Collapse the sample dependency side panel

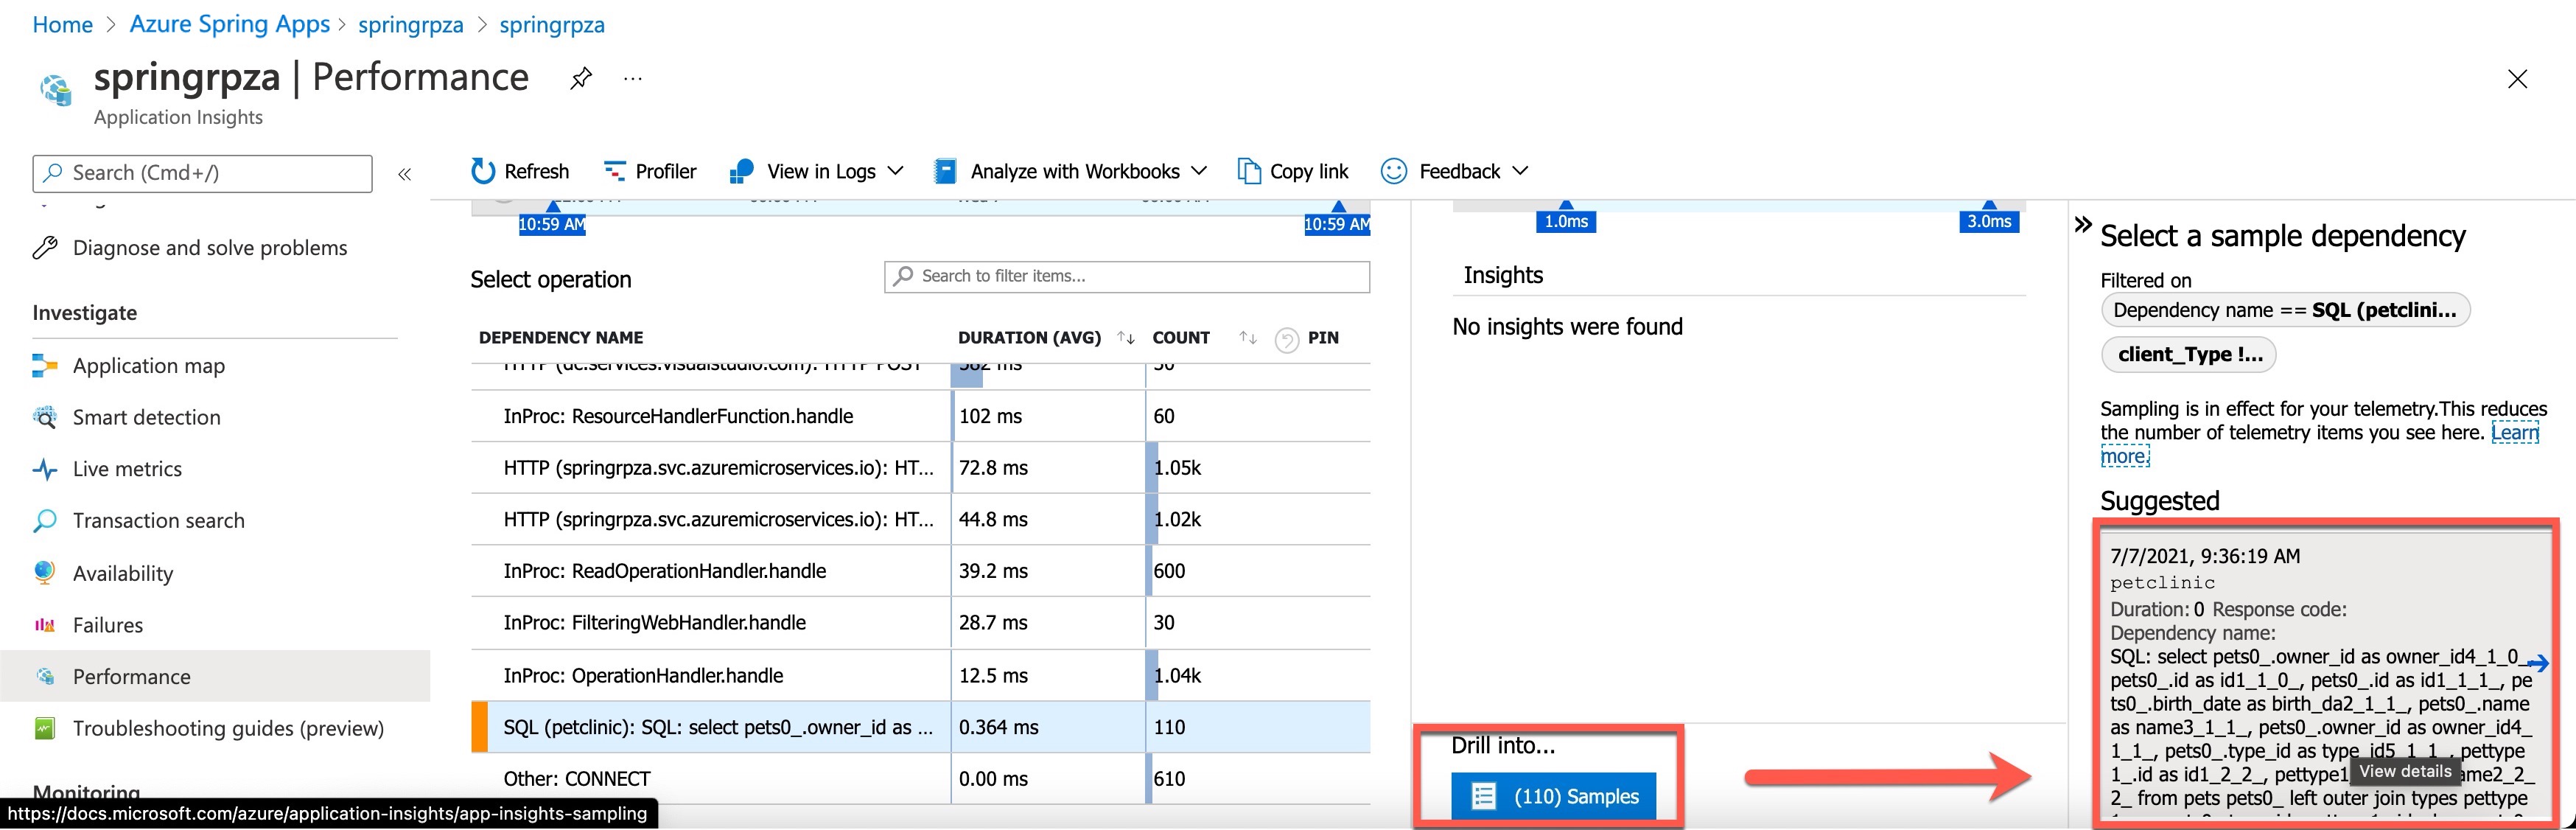coord(2083,225)
